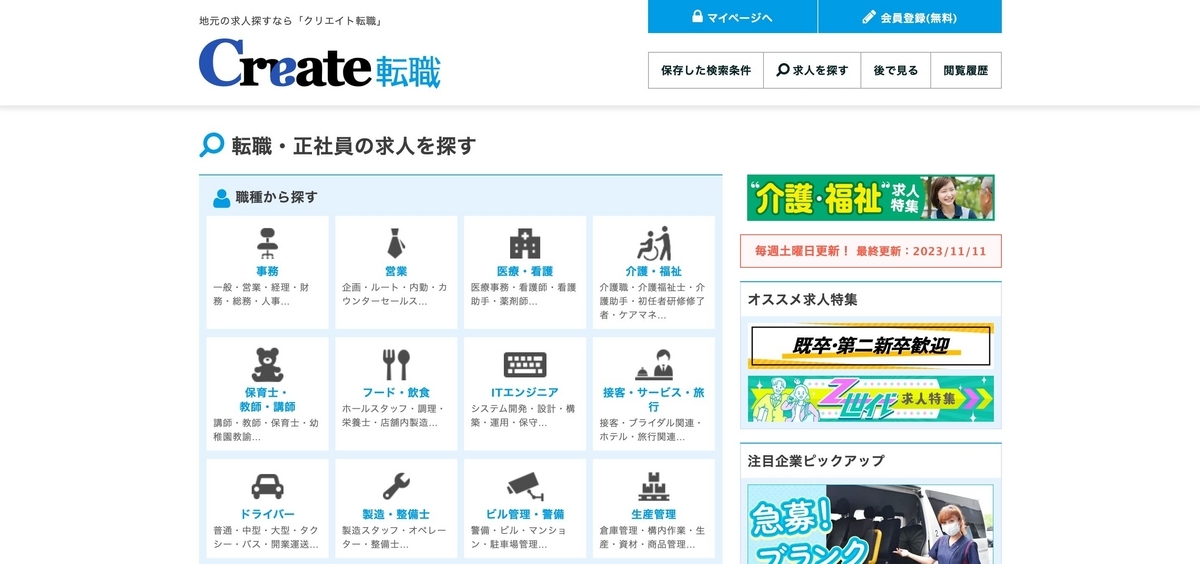
Task: Click the 既卒・第二新卒歓迎 banner
Action: (x=871, y=346)
